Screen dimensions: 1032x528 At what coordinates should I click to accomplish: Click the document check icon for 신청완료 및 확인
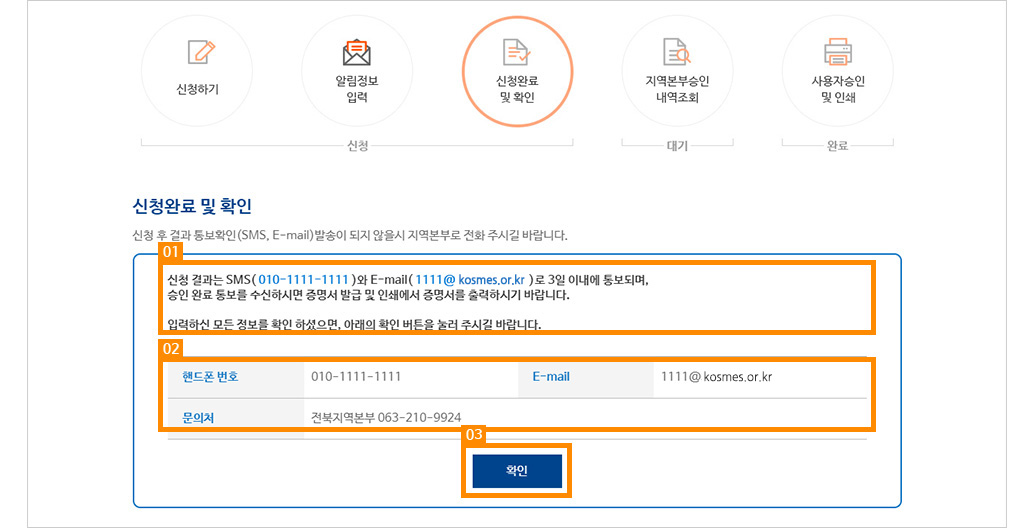point(517,52)
